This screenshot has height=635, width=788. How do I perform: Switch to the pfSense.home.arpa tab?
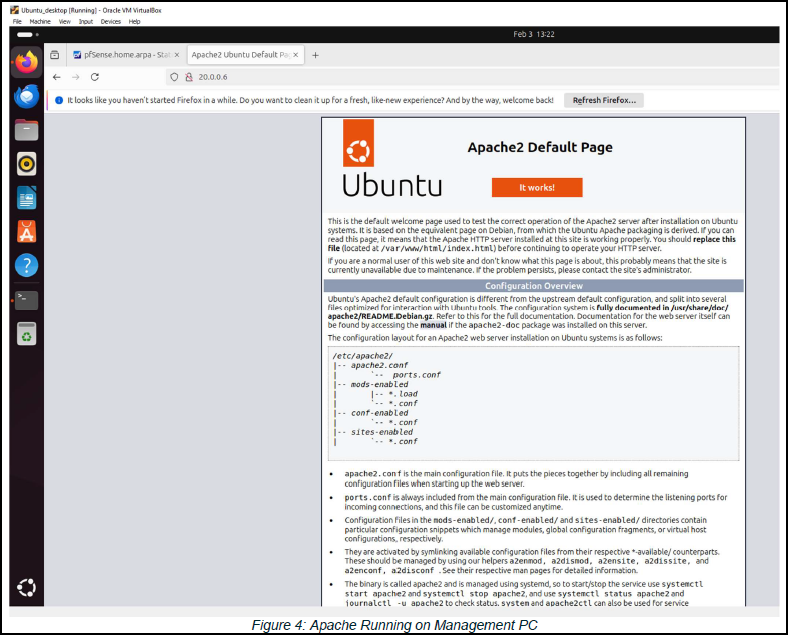(x=126, y=55)
